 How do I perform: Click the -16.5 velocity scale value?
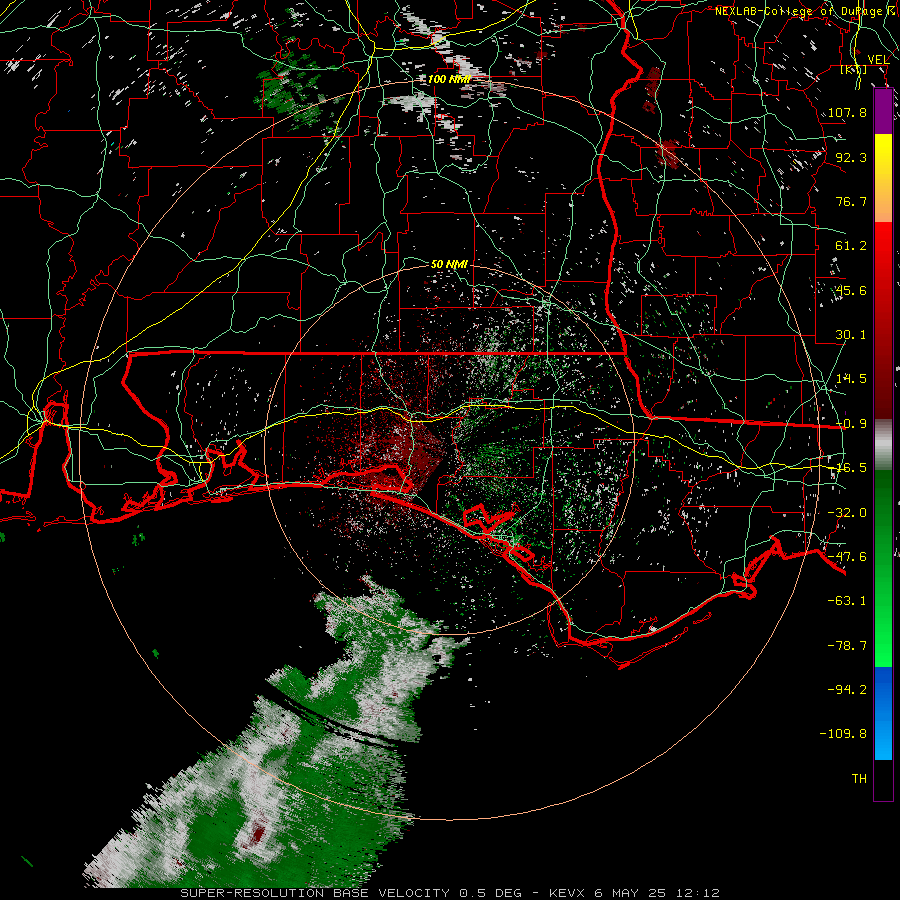[x=851, y=468]
